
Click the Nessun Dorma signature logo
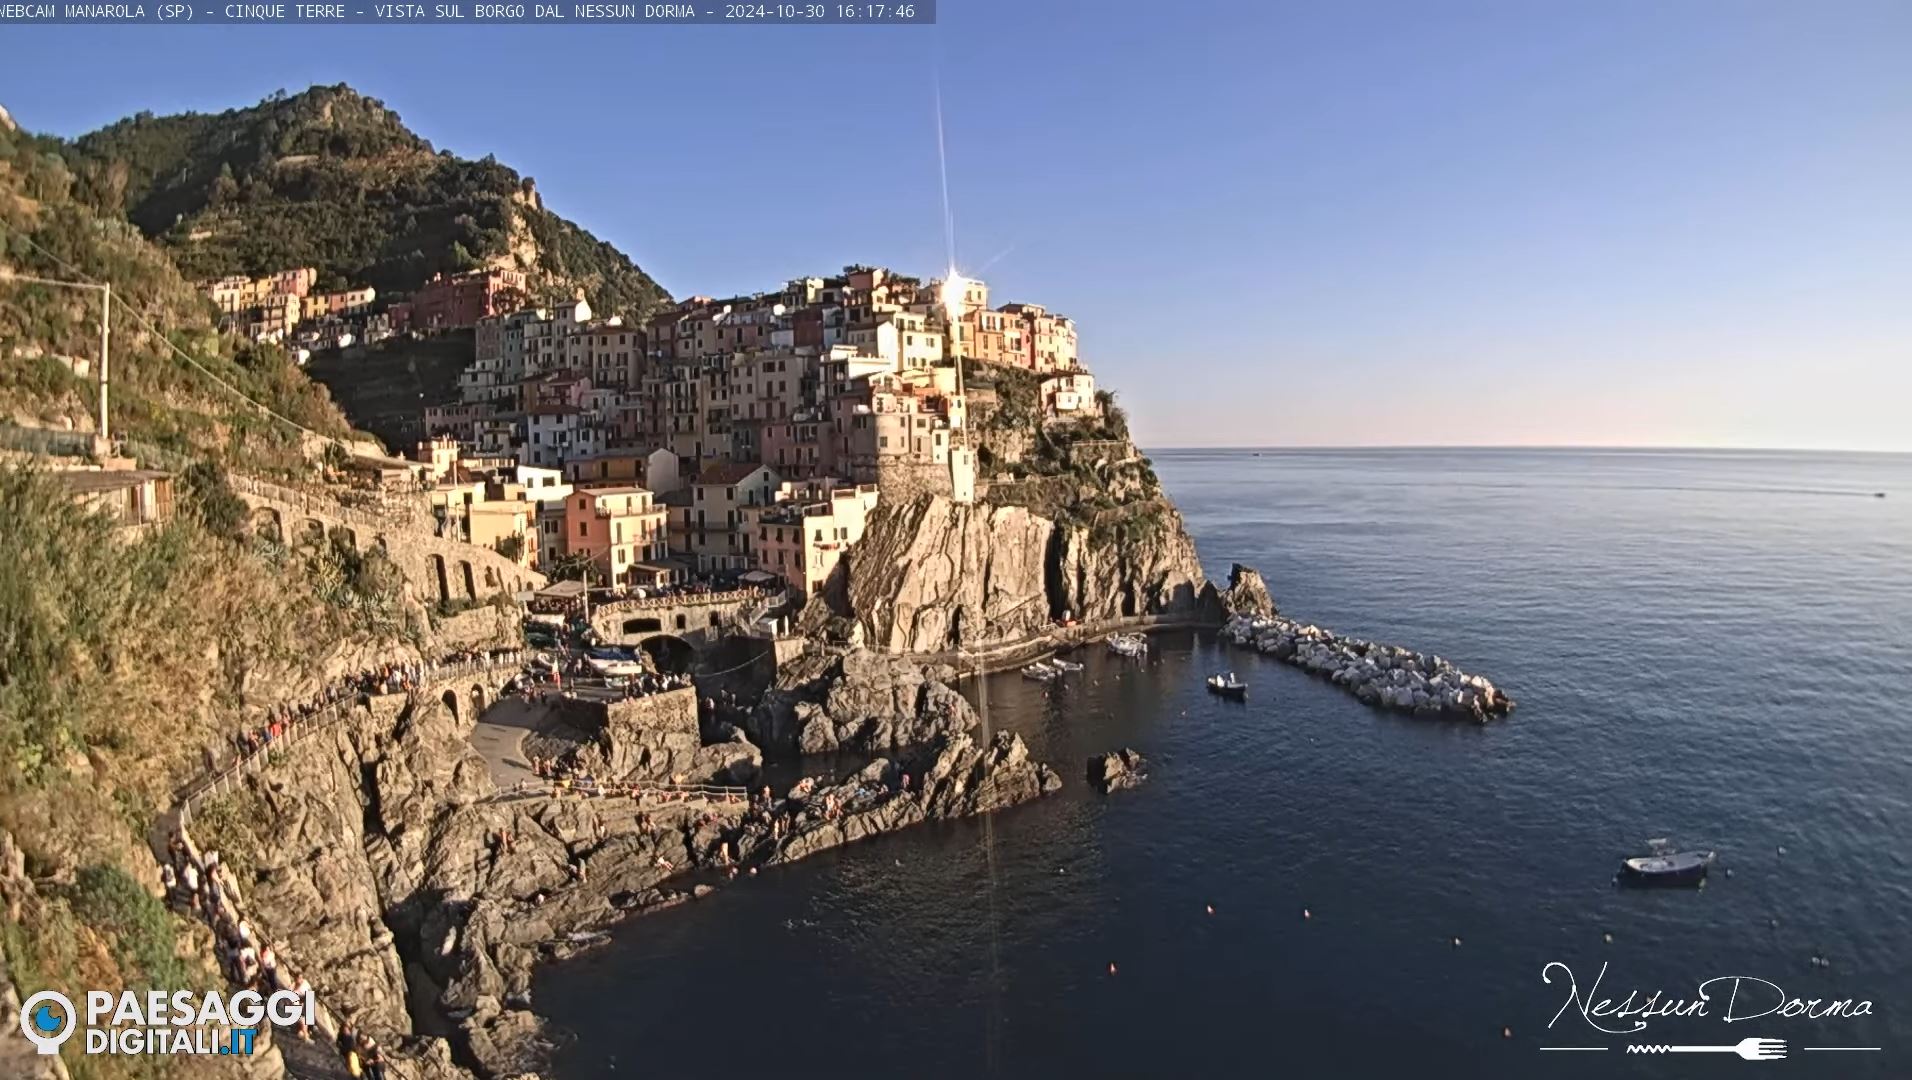1706,999
